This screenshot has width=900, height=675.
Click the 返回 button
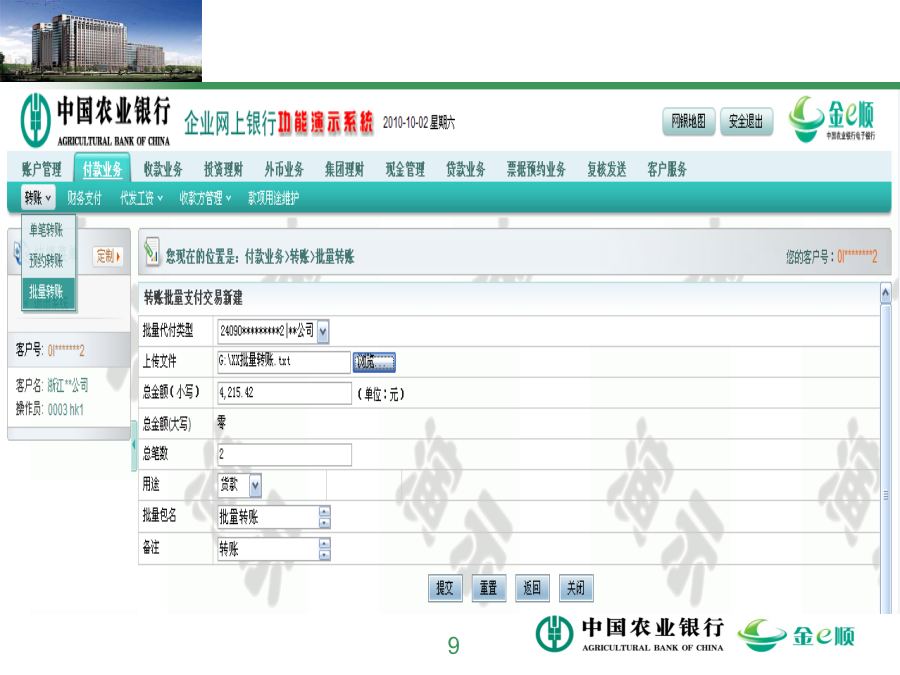click(x=532, y=588)
